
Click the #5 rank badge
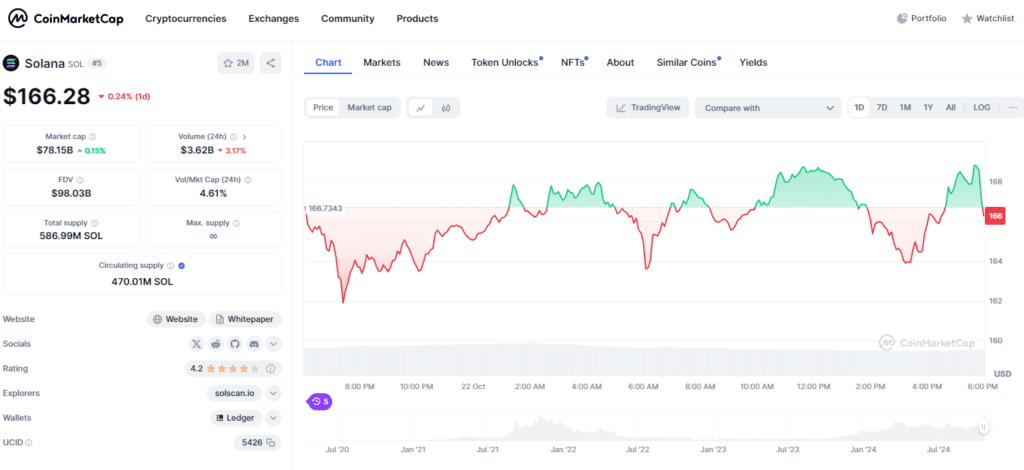coord(97,63)
